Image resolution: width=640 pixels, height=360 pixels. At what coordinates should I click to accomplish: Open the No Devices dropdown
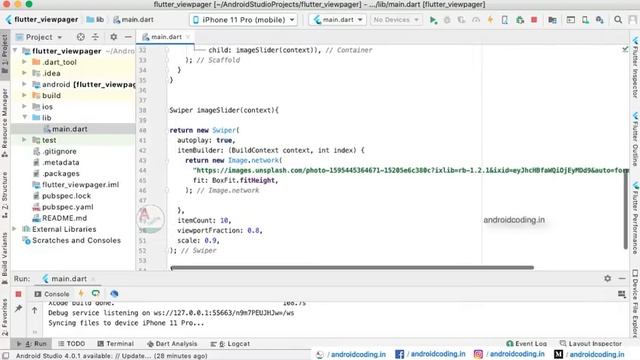pyautogui.click(x=396, y=20)
